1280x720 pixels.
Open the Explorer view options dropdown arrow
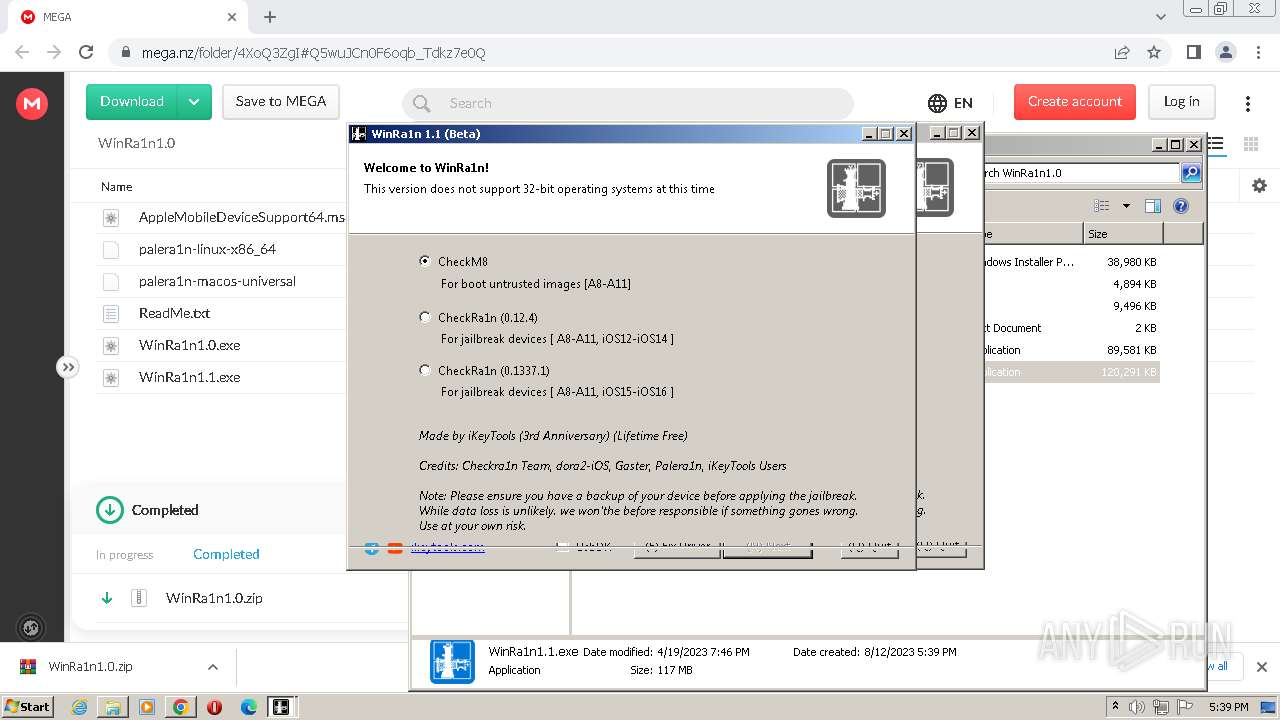coord(1126,206)
